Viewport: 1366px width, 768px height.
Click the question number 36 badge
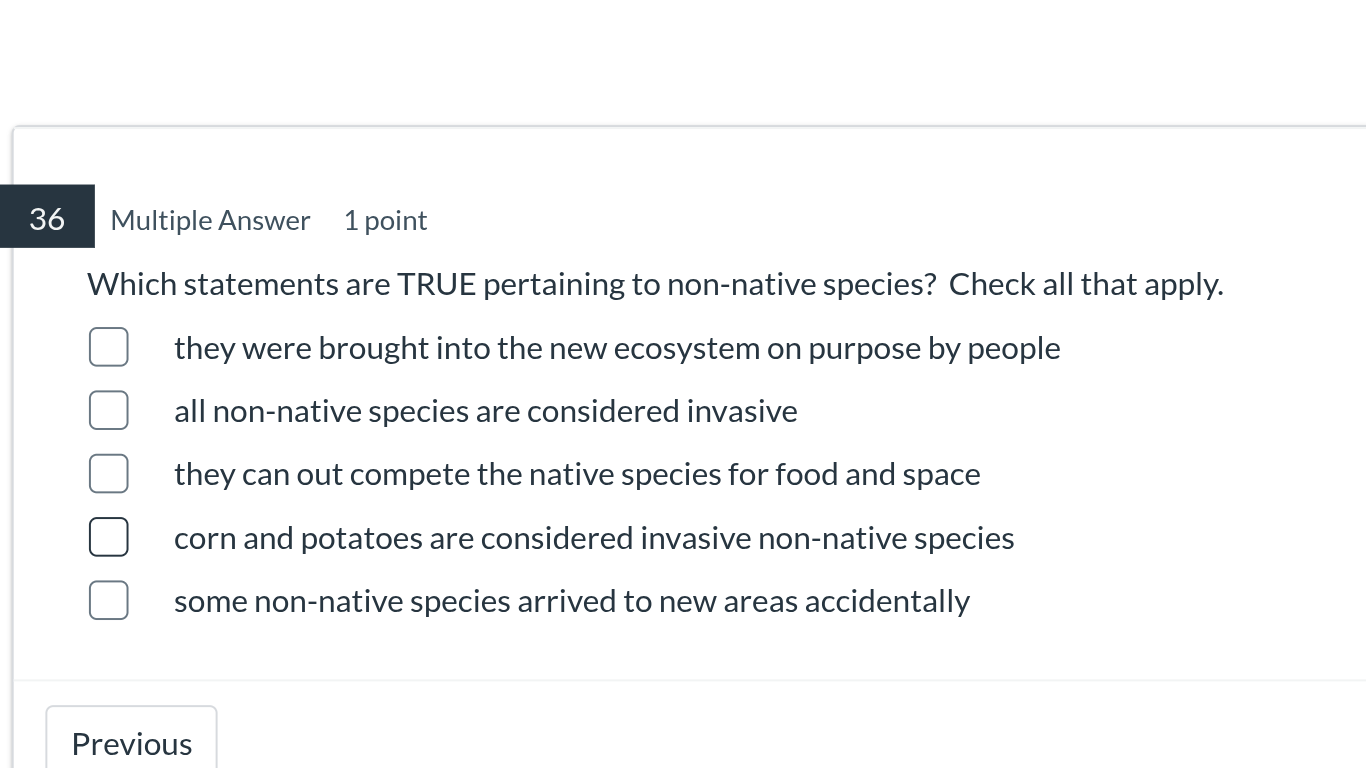pyautogui.click(x=47, y=218)
